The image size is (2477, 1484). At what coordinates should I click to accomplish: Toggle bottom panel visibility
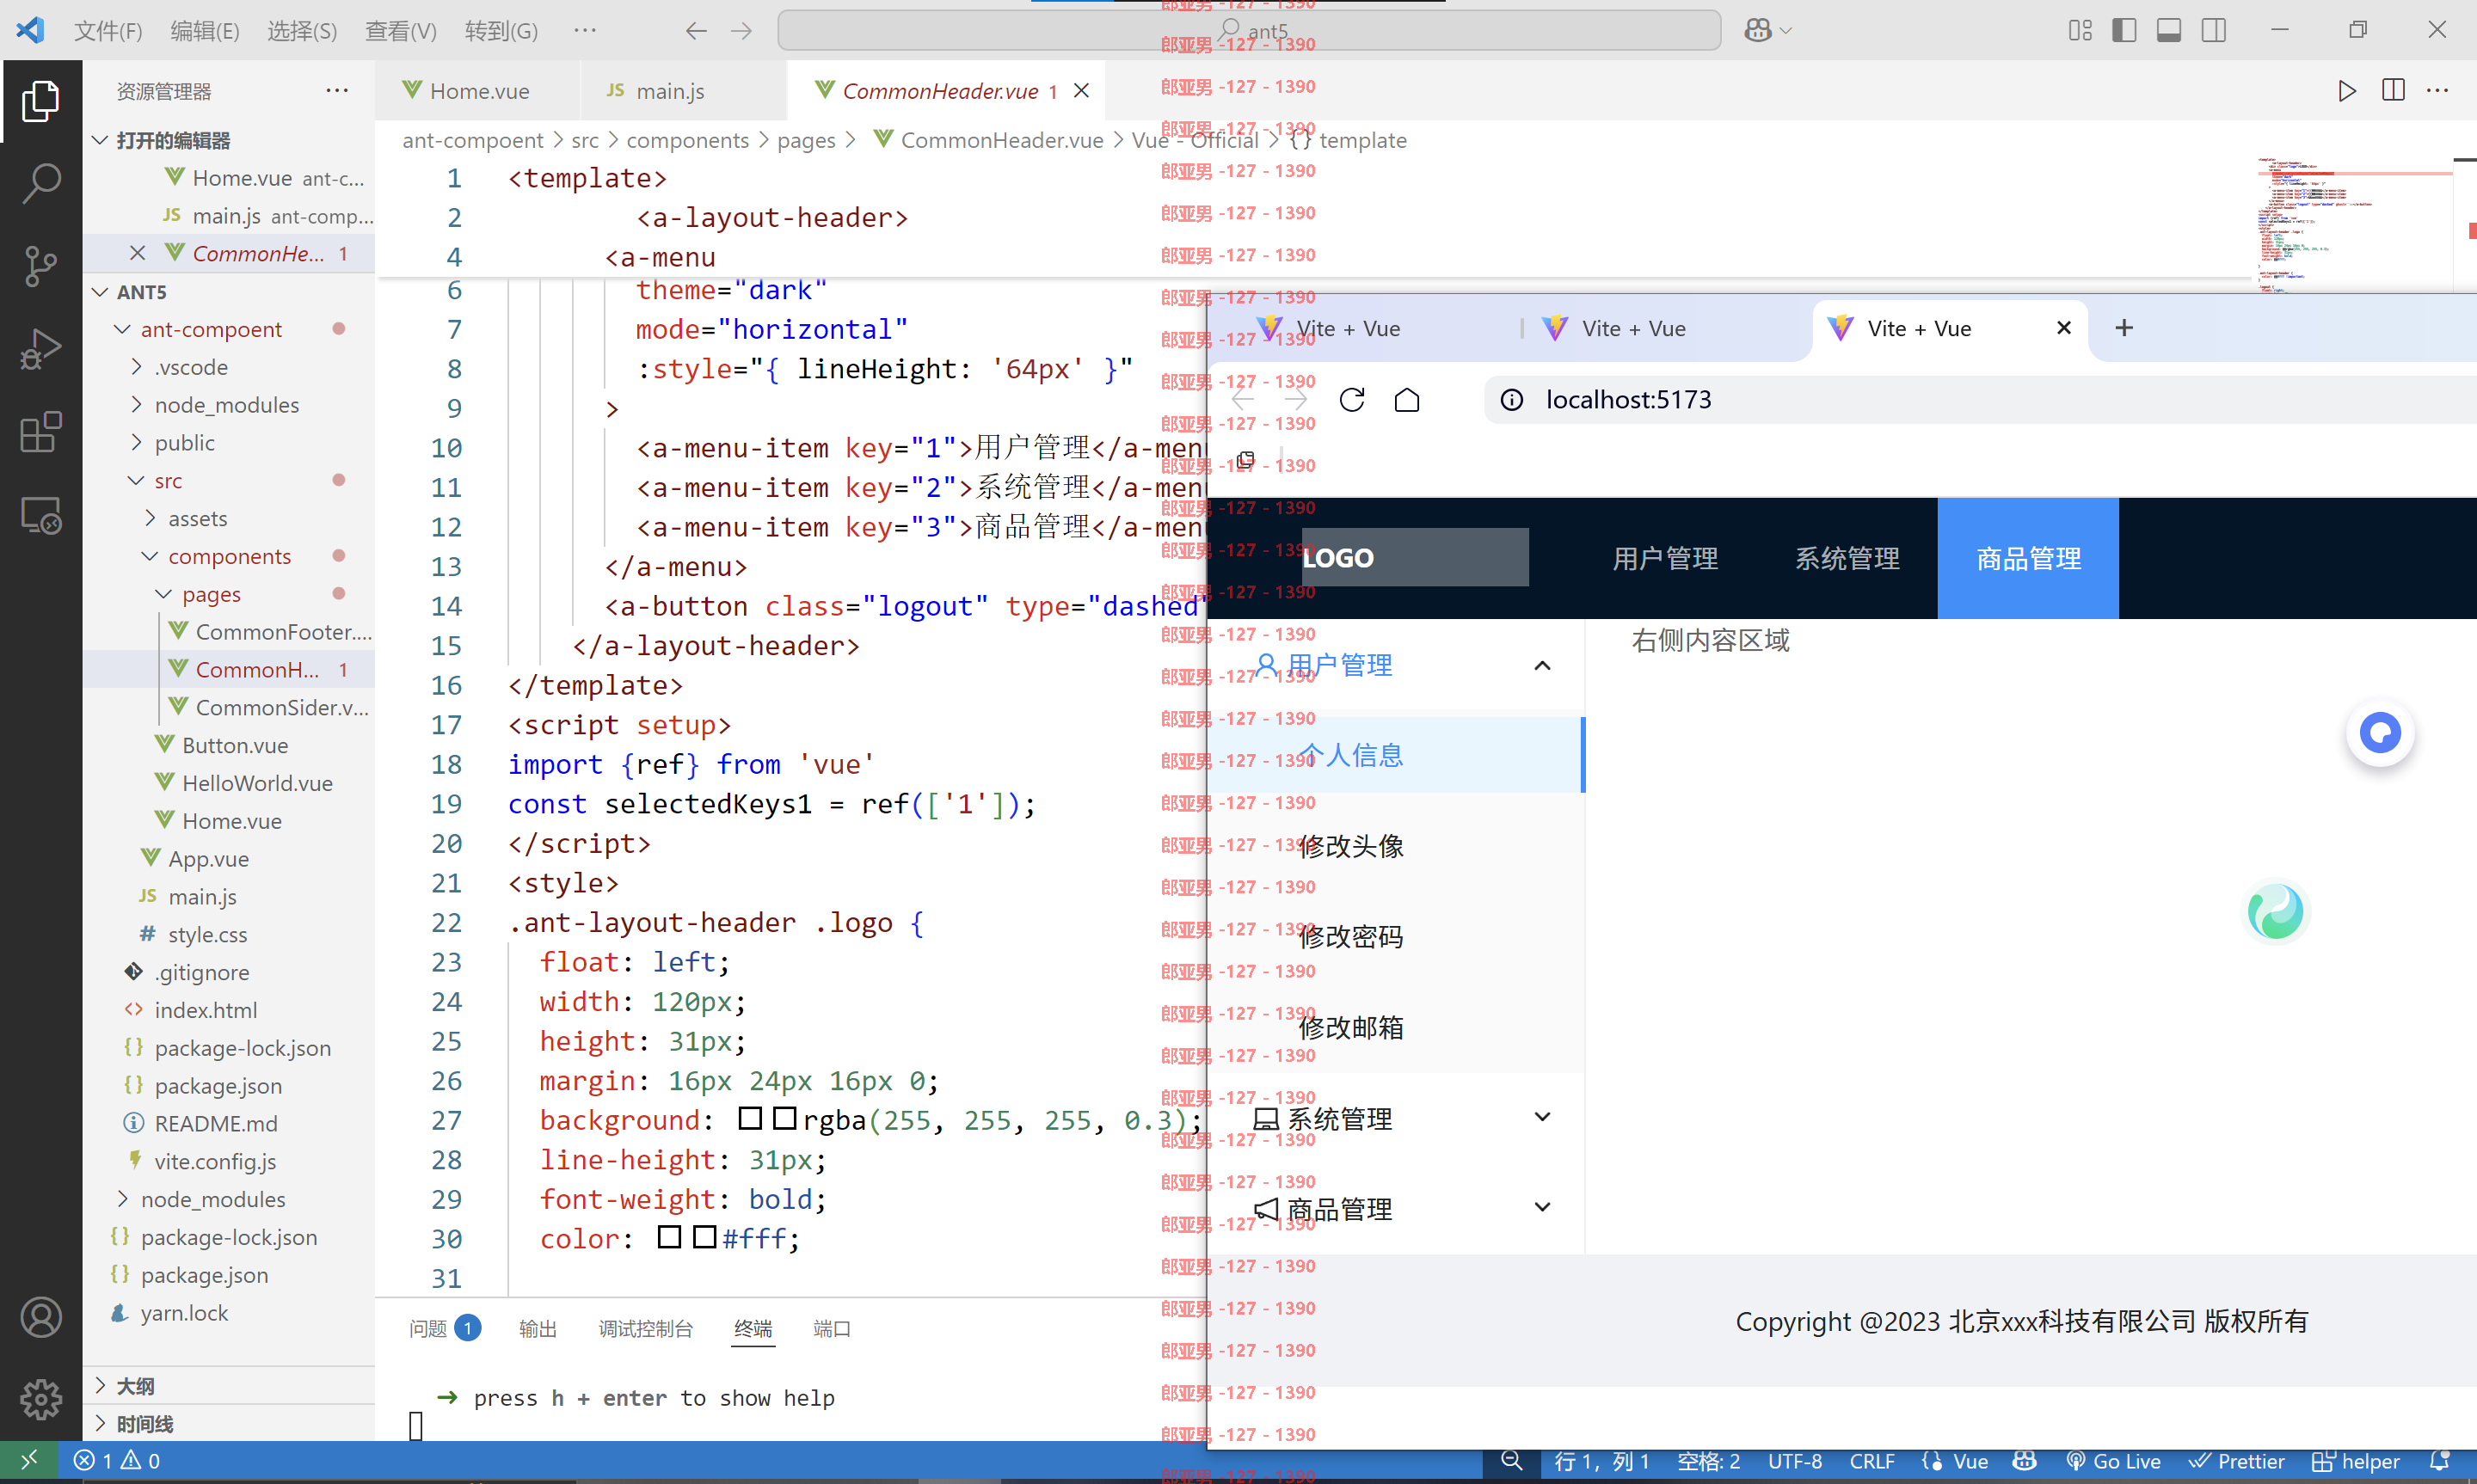pyautogui.click(x=2169, y=31)
